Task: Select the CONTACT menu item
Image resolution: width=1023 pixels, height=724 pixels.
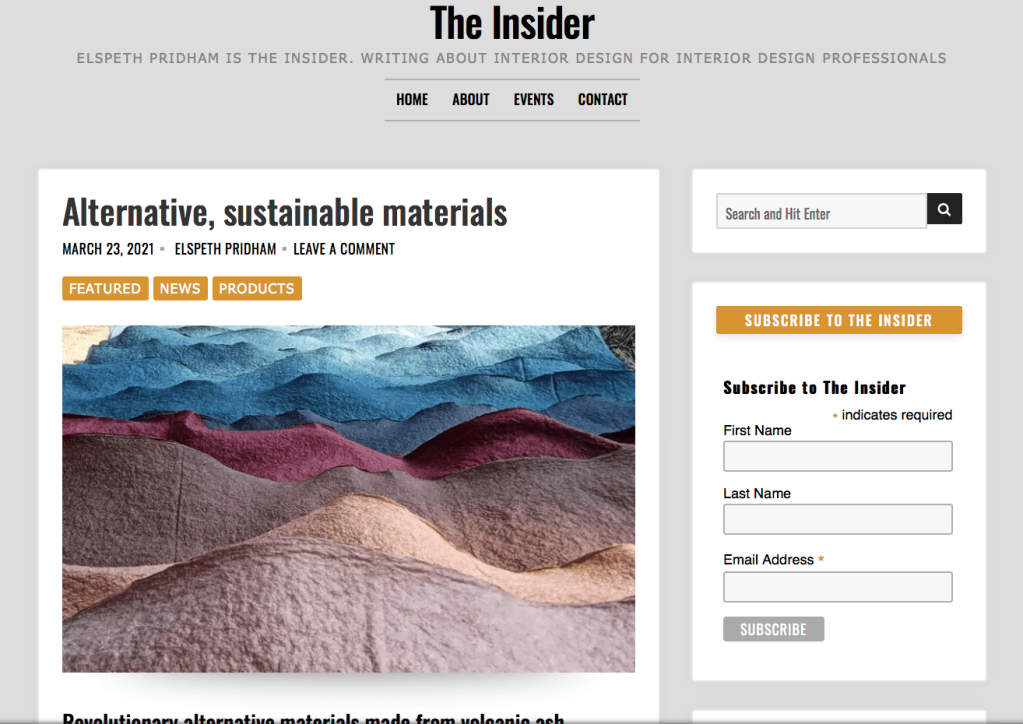Action: (x=602, y=100)
